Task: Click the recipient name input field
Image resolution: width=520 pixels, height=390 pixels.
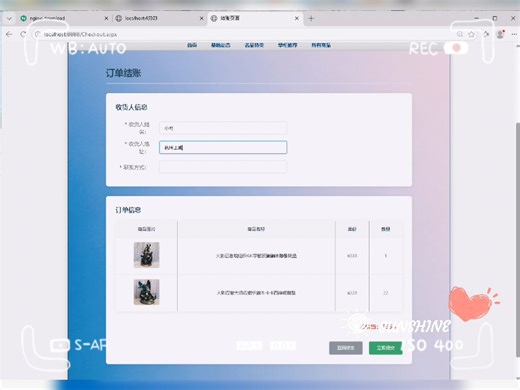Action: click(x=223, y=128)
